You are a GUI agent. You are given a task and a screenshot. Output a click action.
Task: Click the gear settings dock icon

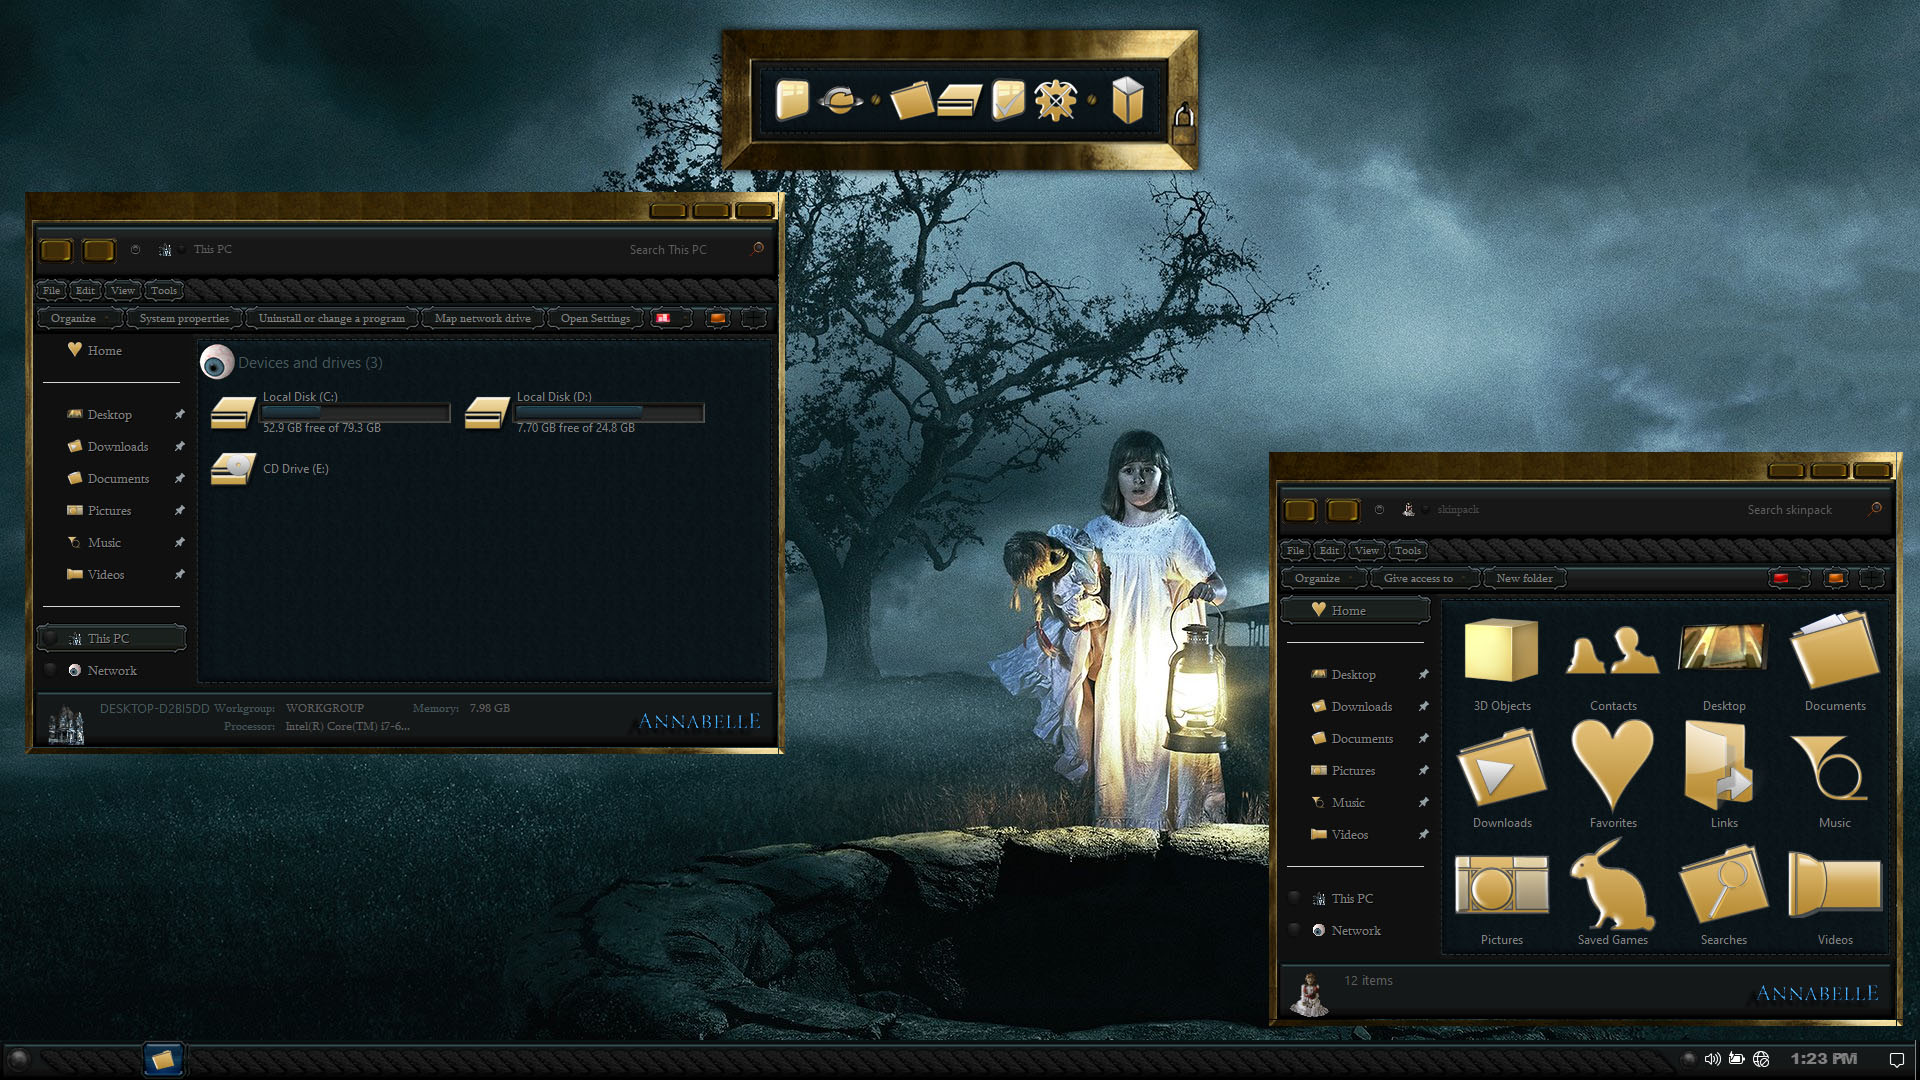1055,101
